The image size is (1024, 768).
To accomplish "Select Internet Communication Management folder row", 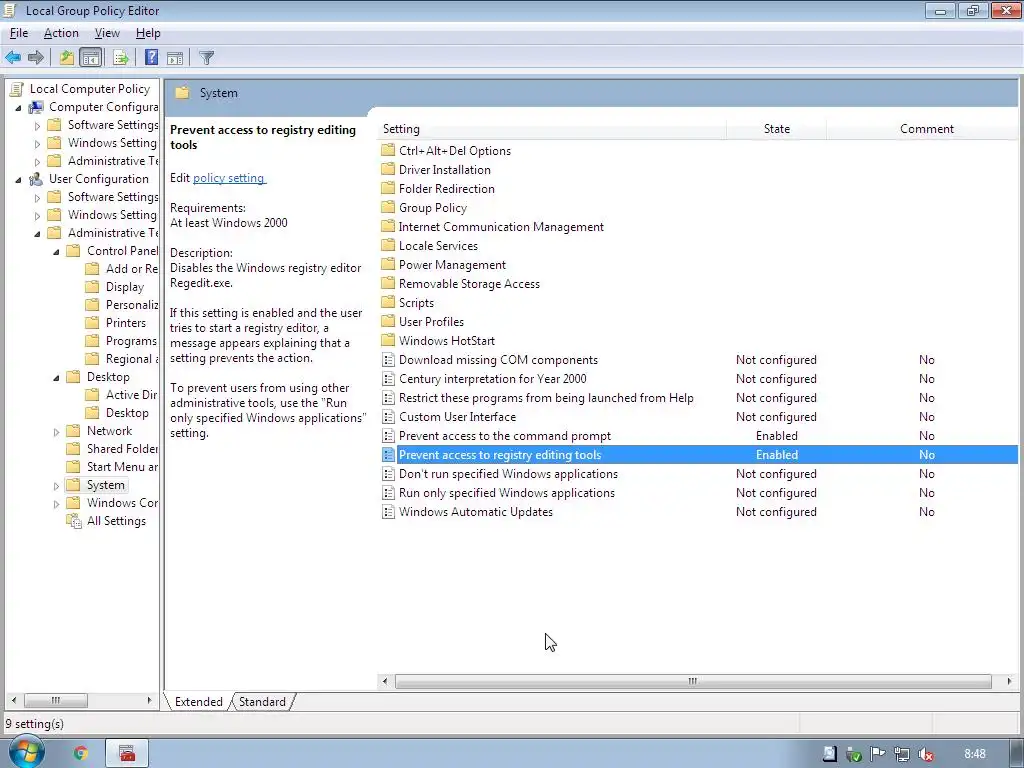I will (699, 227).
